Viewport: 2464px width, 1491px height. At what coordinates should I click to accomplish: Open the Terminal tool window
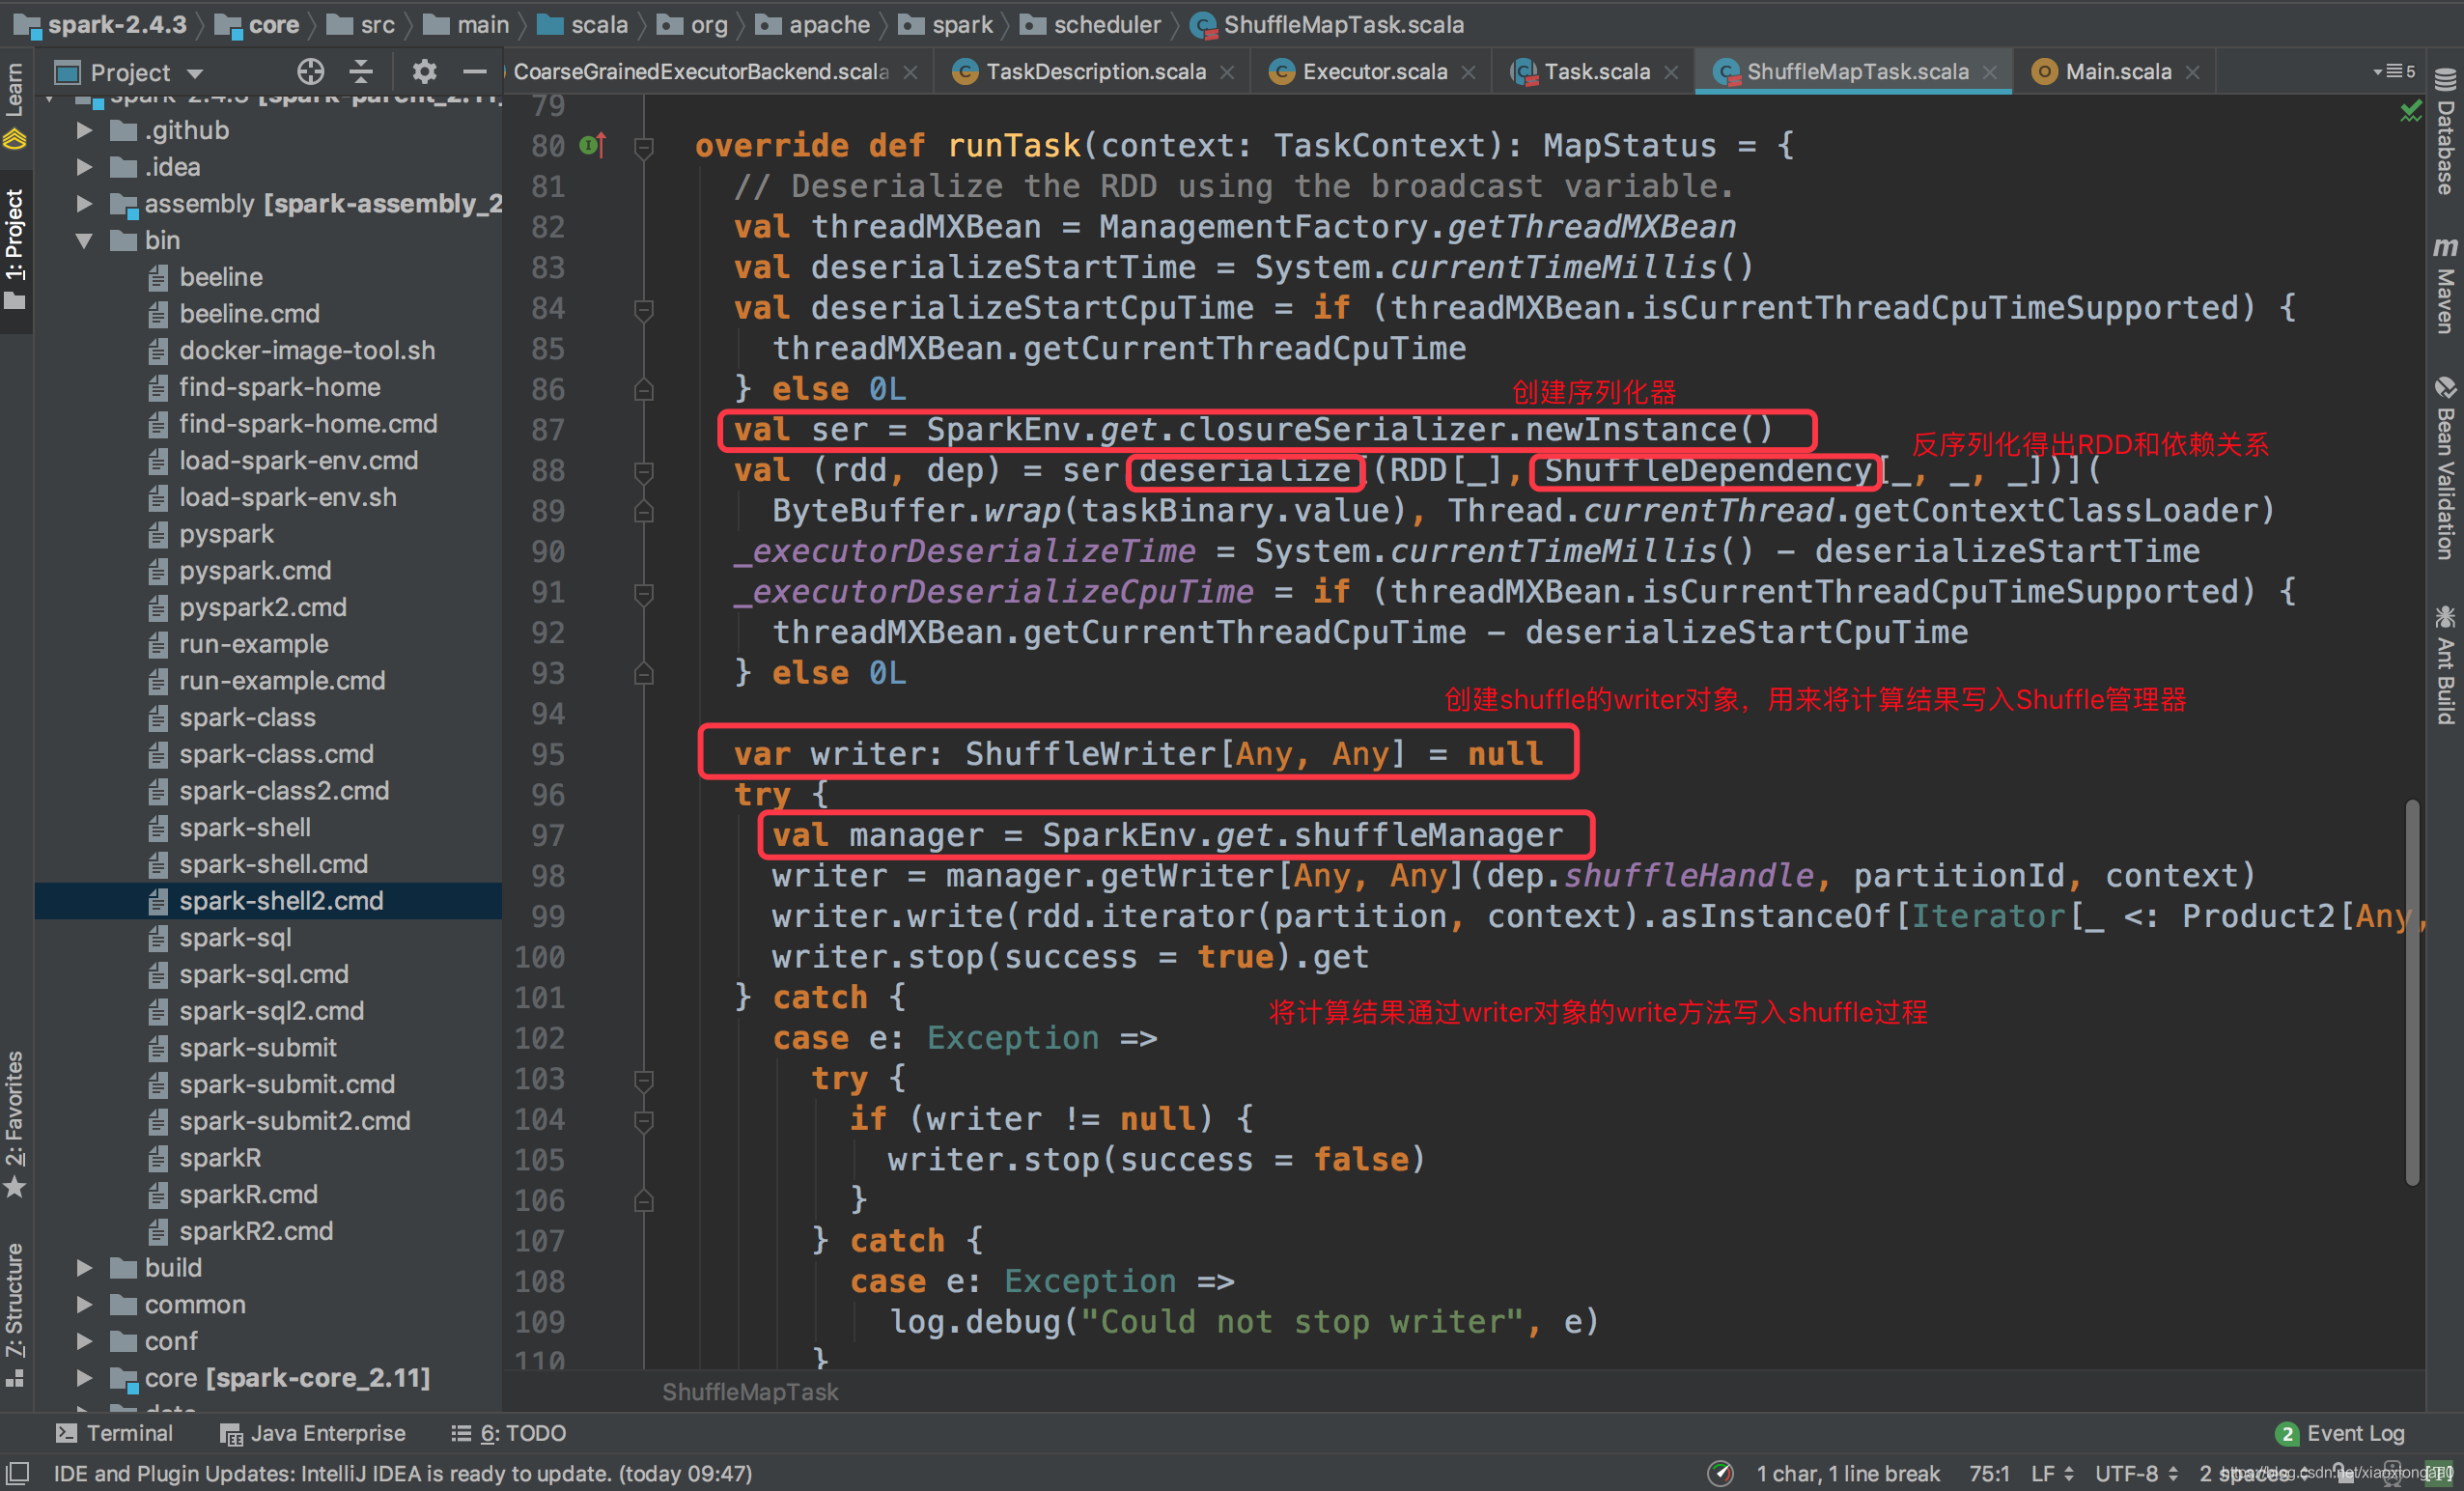coord(114,1433)
